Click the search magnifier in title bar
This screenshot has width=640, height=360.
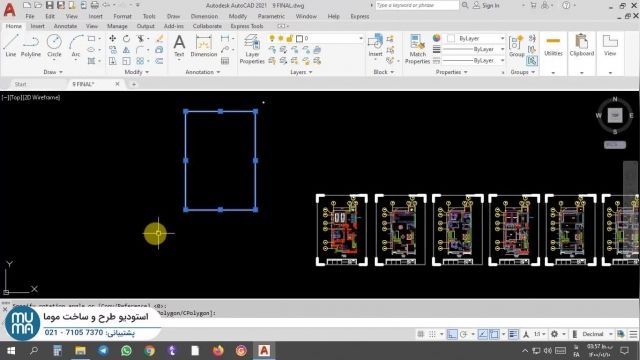[x=465, y=5]
